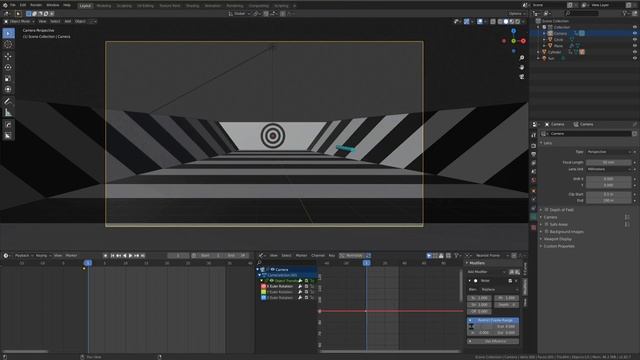640x360 pixels.
Task: Toggle visibility eye of Cylinder in outliner
Action: [635, 52]
